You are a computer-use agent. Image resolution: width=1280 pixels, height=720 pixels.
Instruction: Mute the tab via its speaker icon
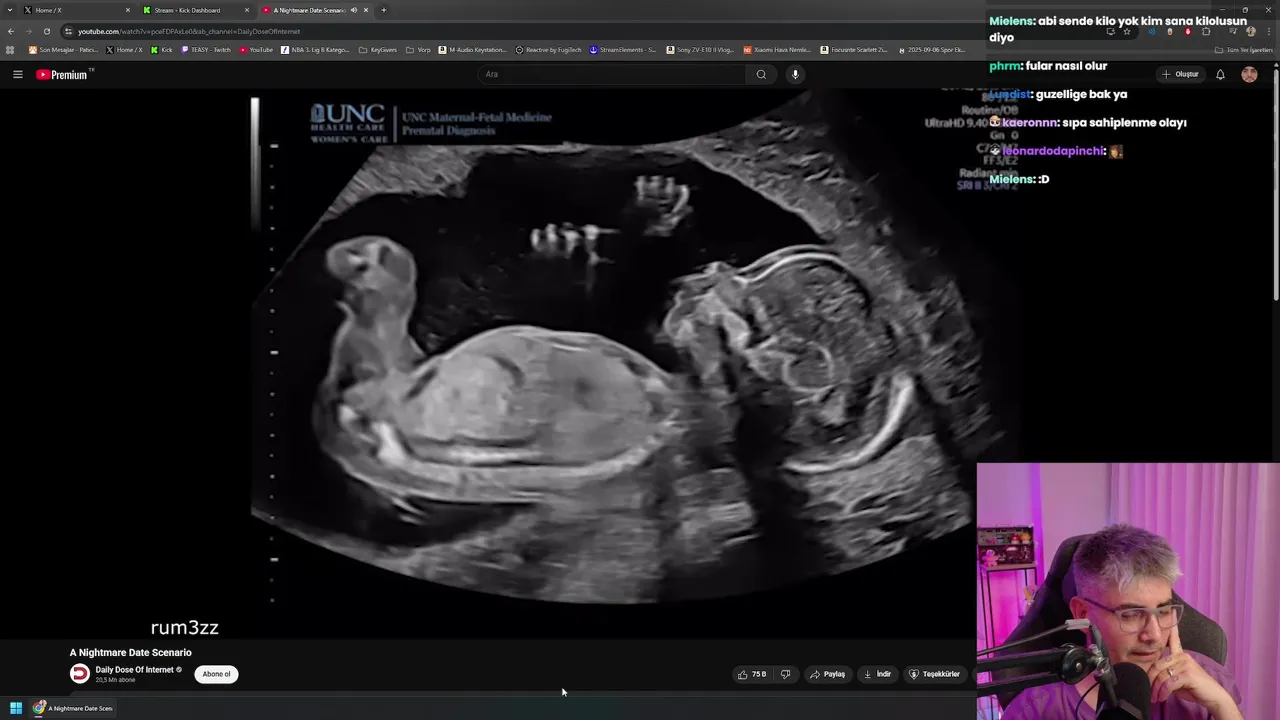click(354, 10)
